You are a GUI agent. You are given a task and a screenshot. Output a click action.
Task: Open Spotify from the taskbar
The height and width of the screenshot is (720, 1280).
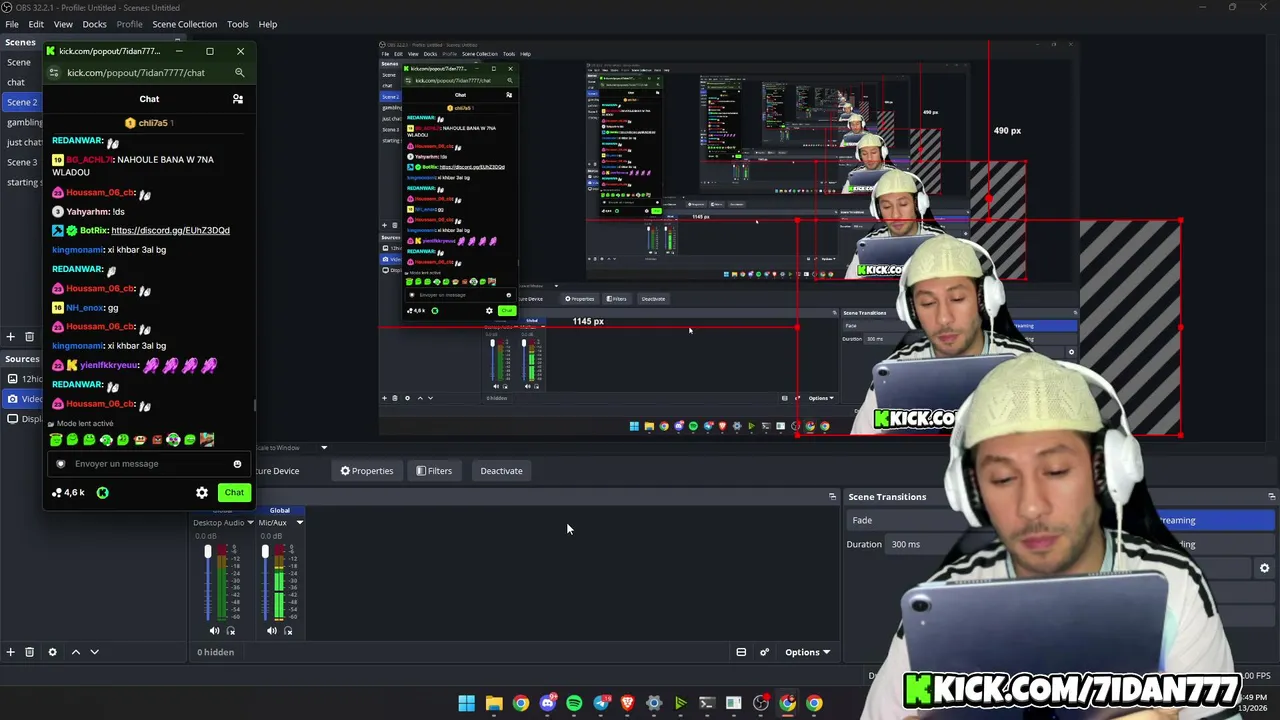(x=574, y=703)
